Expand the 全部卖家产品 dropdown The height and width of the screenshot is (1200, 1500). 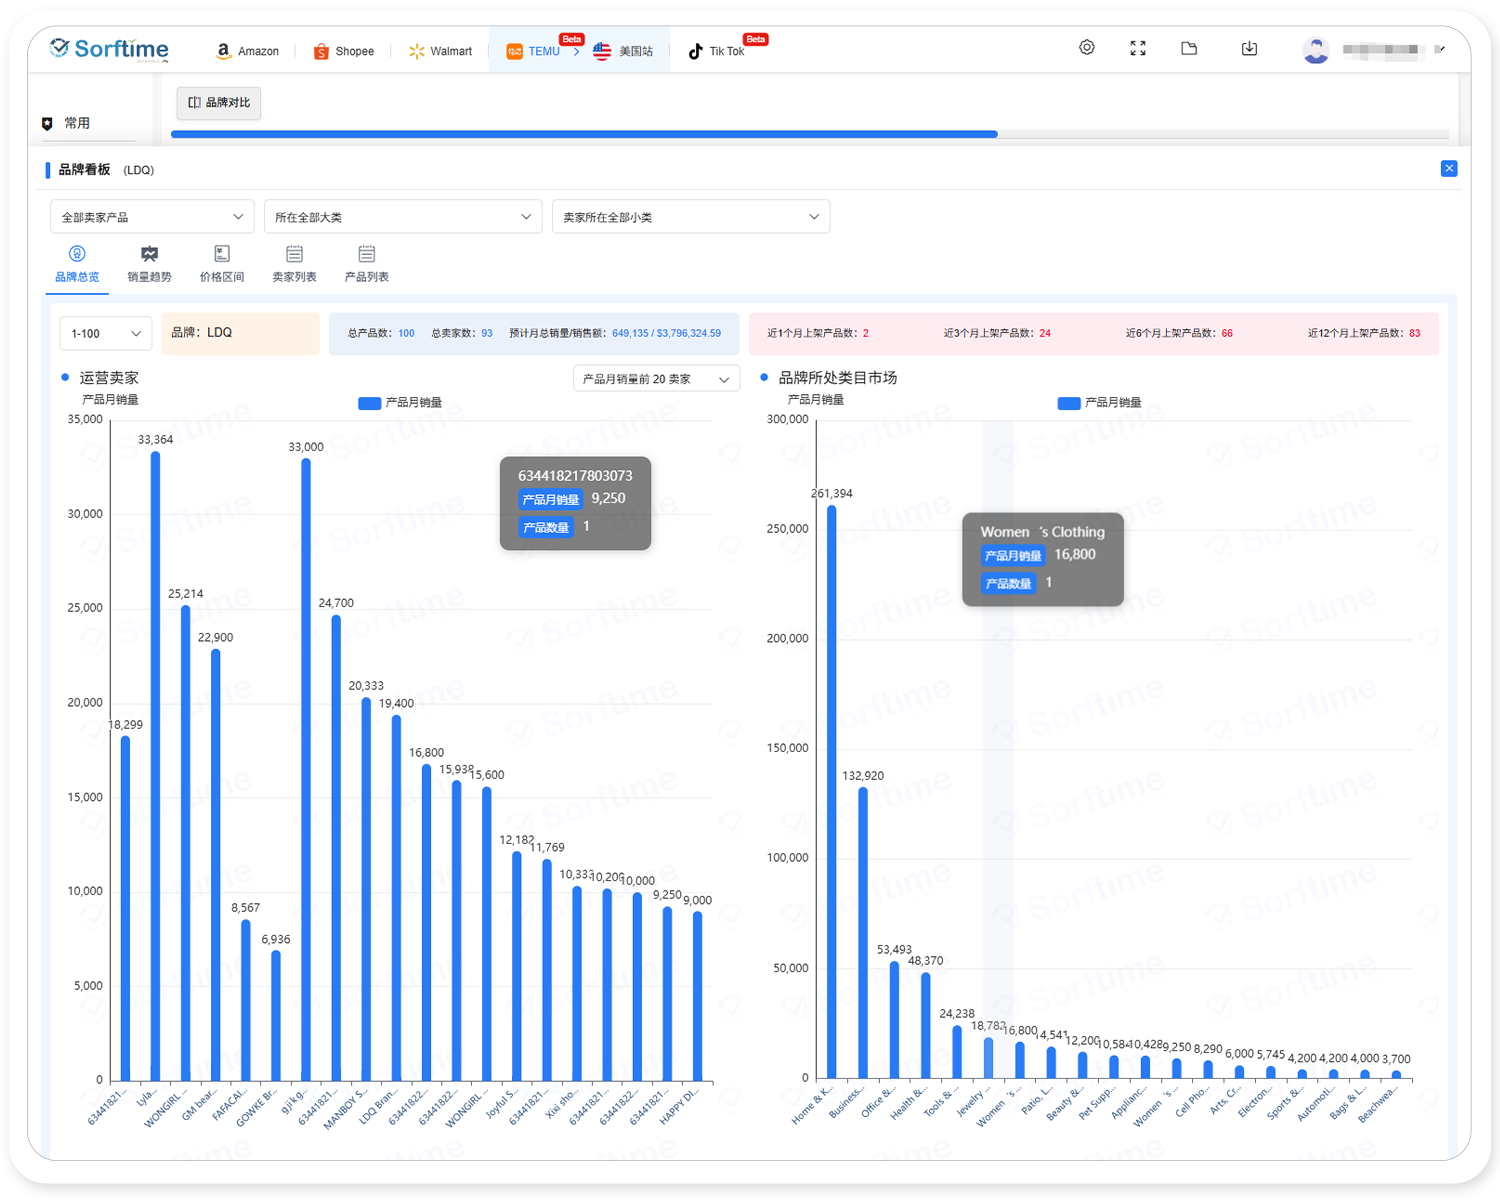pyautogui.click(x=152, y=217)
